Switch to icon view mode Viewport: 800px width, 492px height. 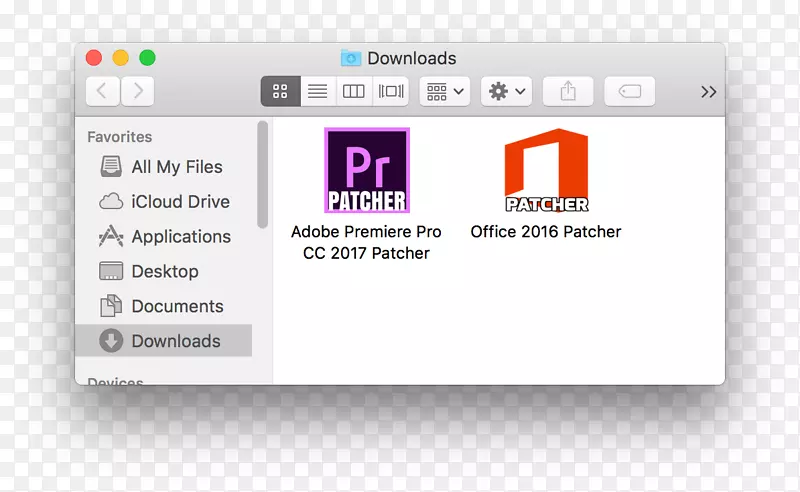(280, 91)
